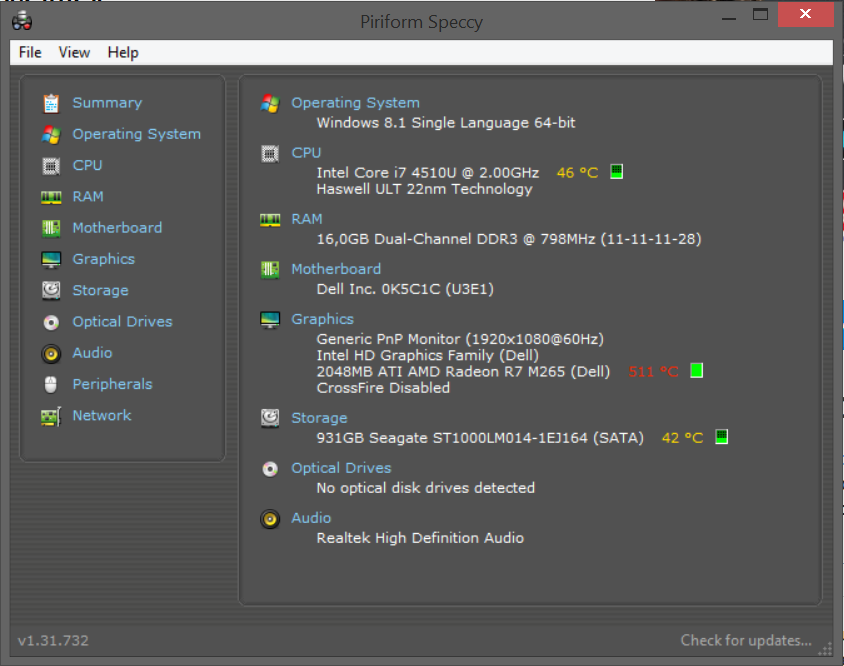This screenshot has width=844, height=666.
Task: Click the 42 °C storage temperature reading
Action: [683, 438]
